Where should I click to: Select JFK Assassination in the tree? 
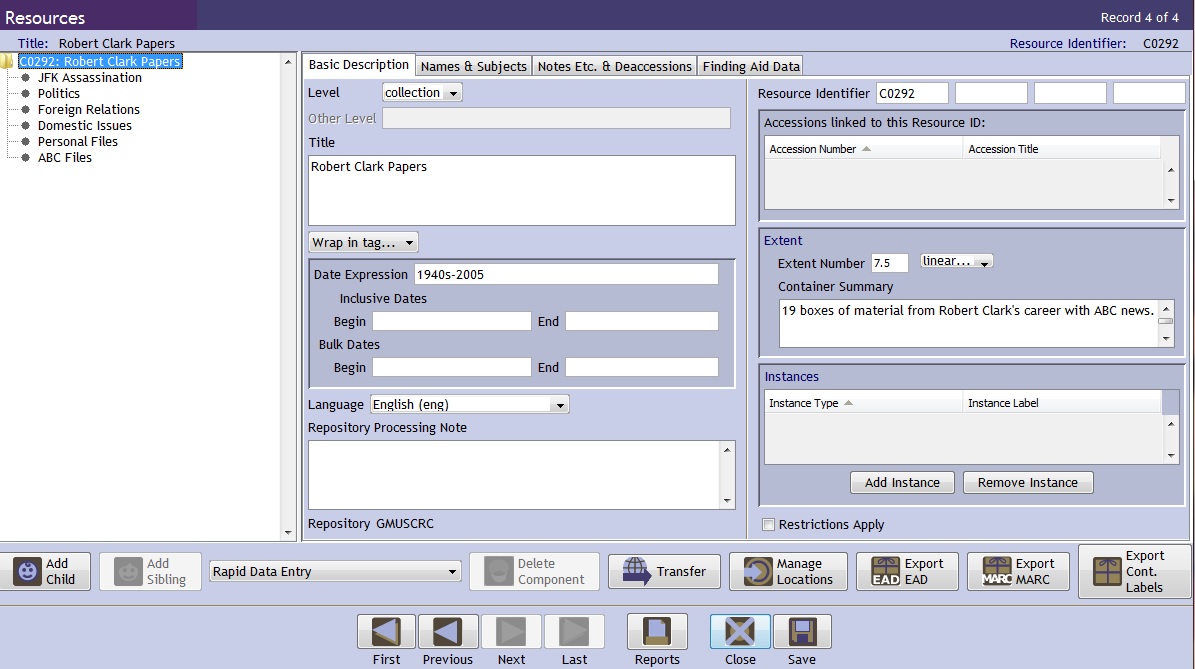(x=89, y=78)
